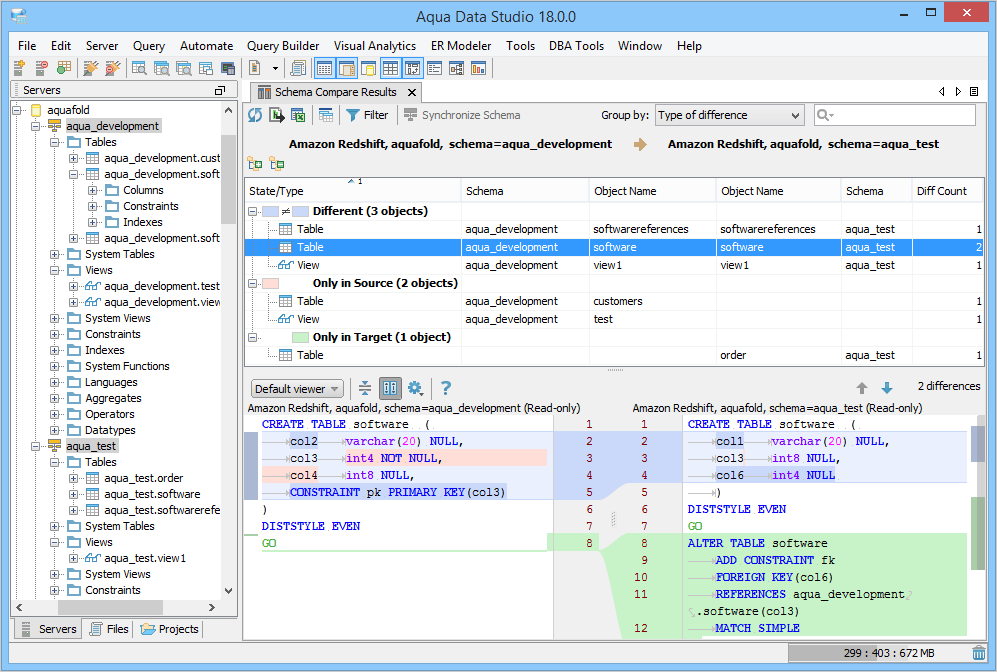Click the ER diagram toolbar icon
The width and height of the screenshot is (997, 672).
(457, 68)
